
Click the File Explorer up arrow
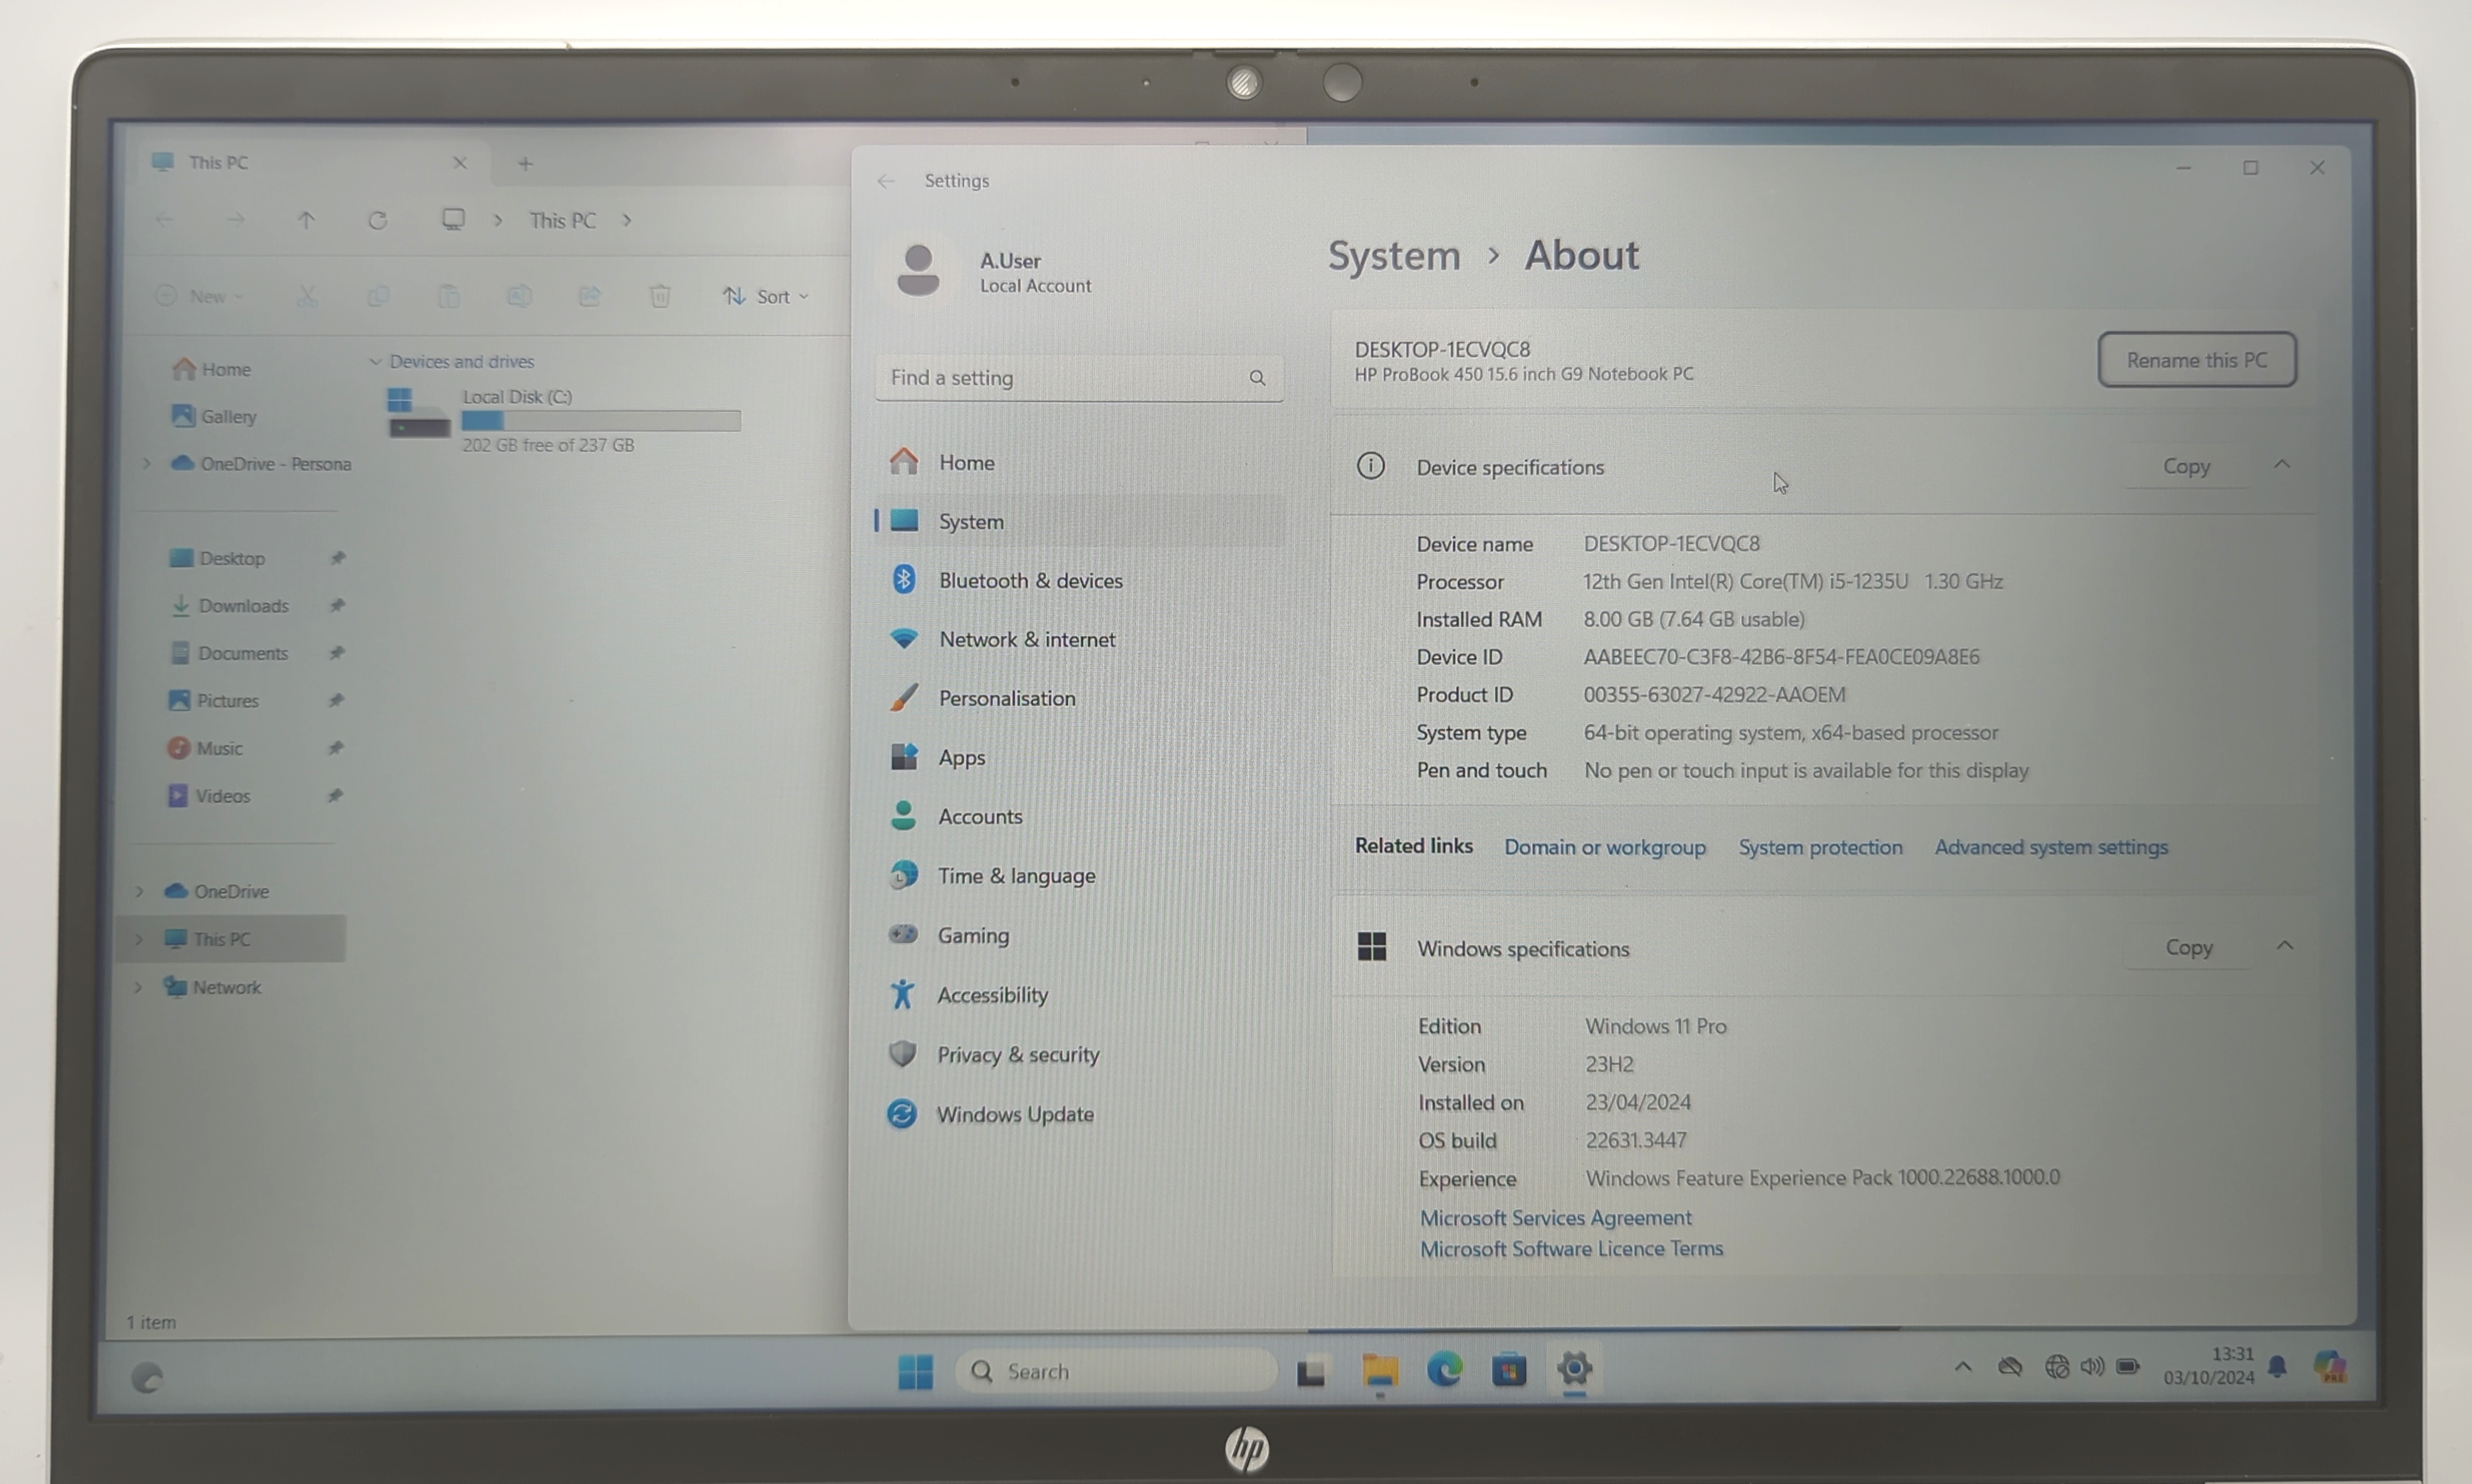pos(306,220)
